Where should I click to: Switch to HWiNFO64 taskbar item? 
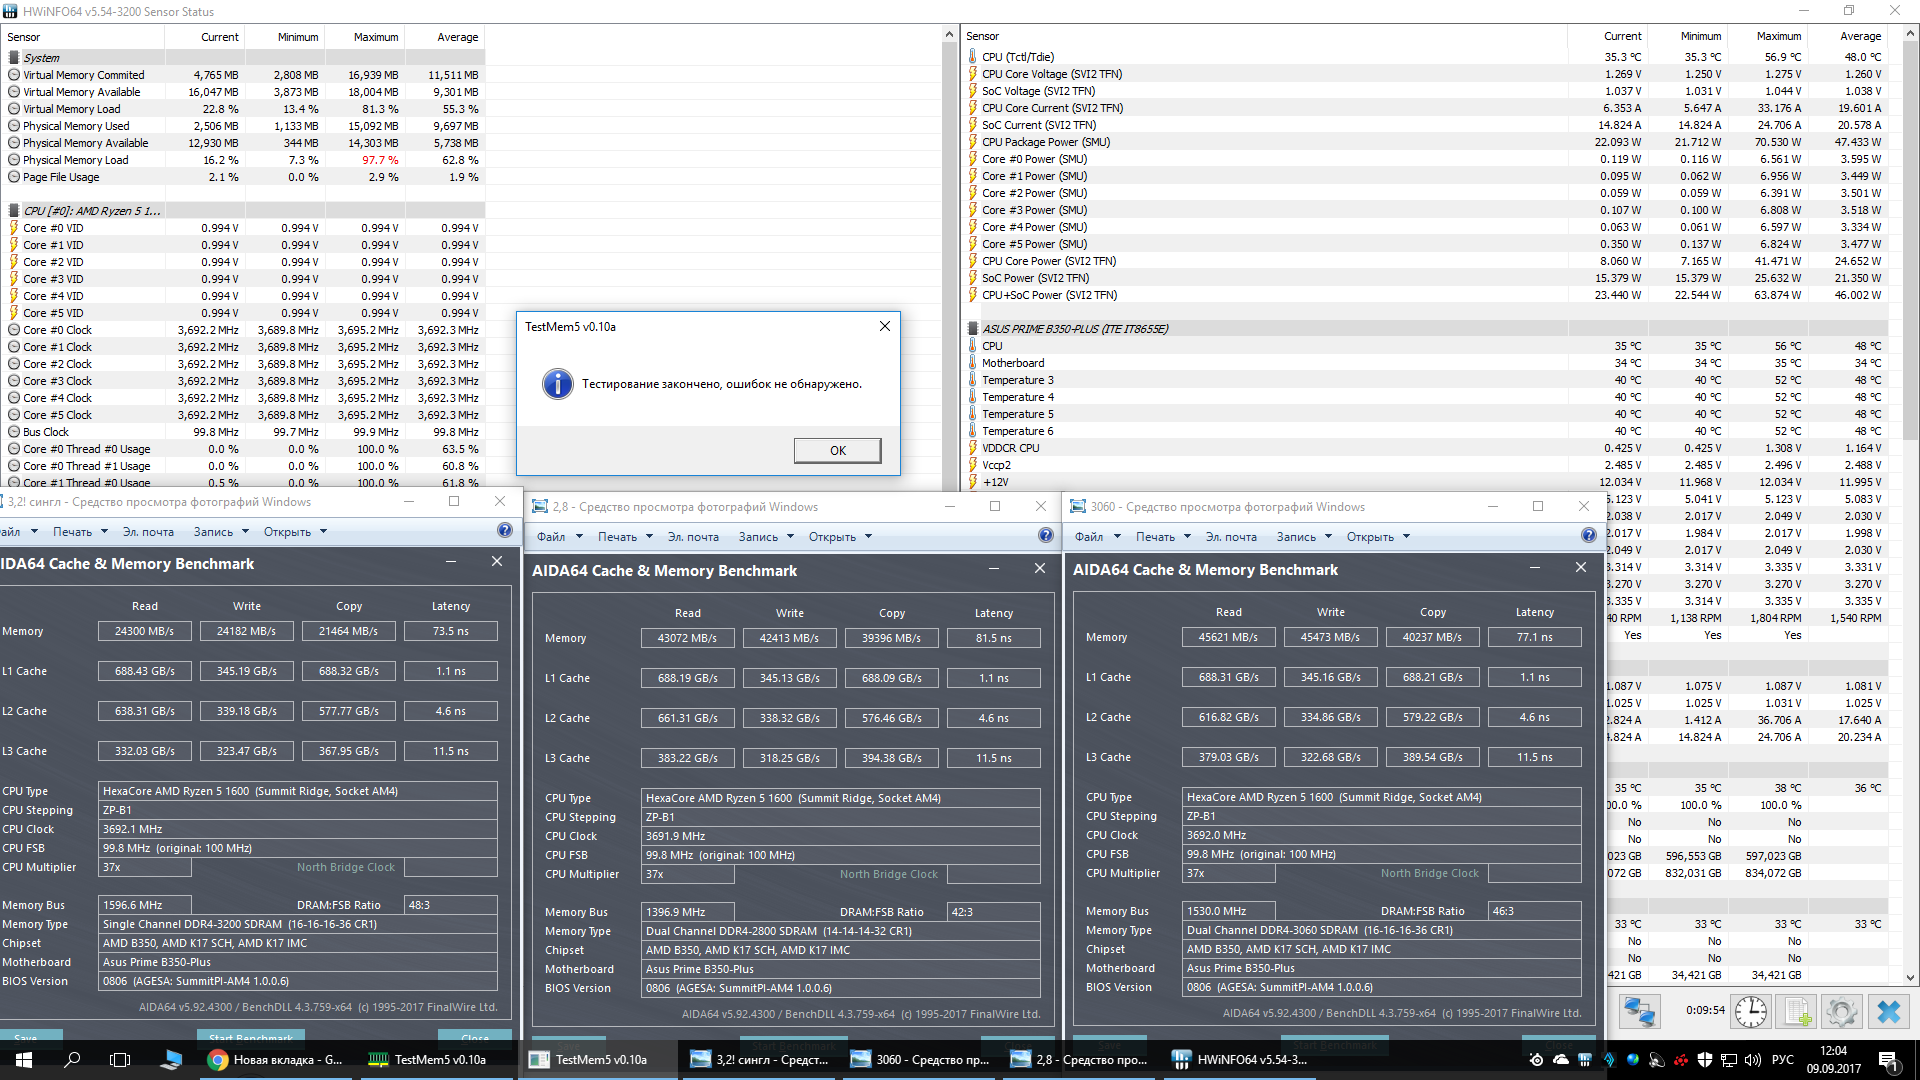coord(1240,1060)
